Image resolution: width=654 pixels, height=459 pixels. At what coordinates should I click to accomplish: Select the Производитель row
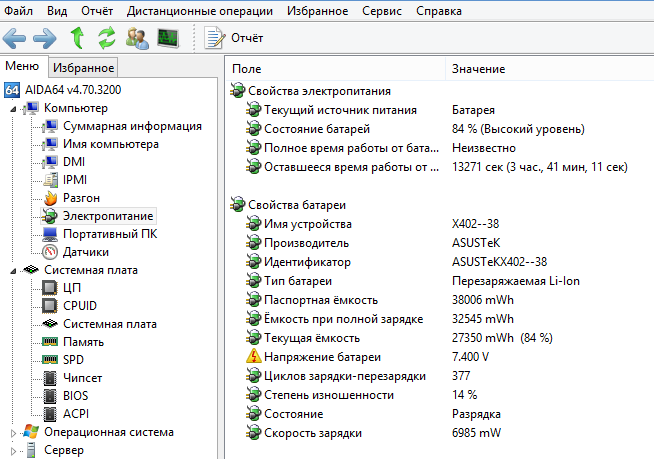click(441, 243)
